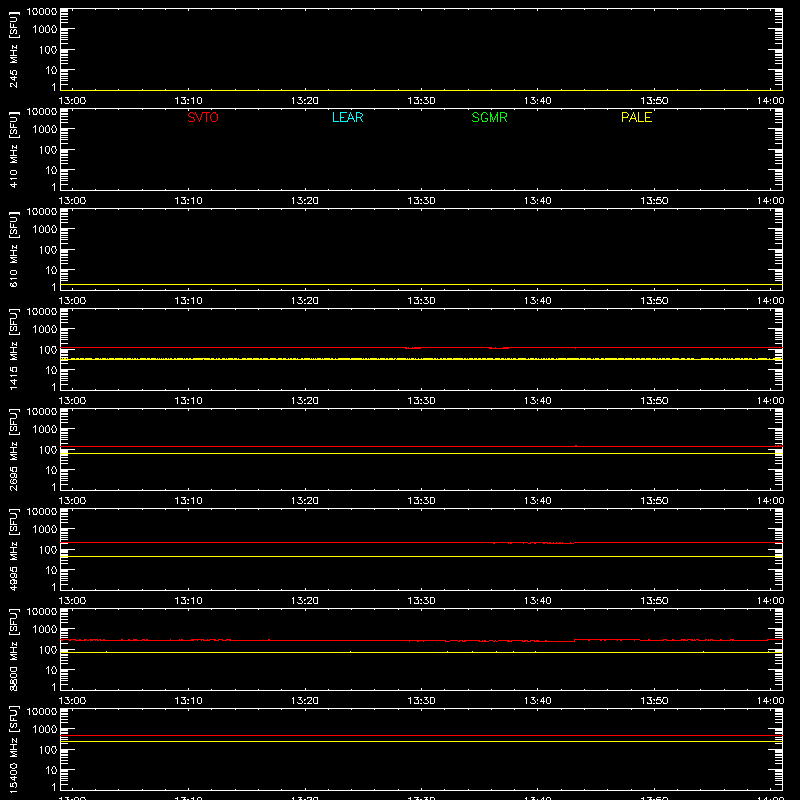Click the 1000 tick label on the 410 MHz plot
The image size is (800, 800).
(x=45, y=130)
